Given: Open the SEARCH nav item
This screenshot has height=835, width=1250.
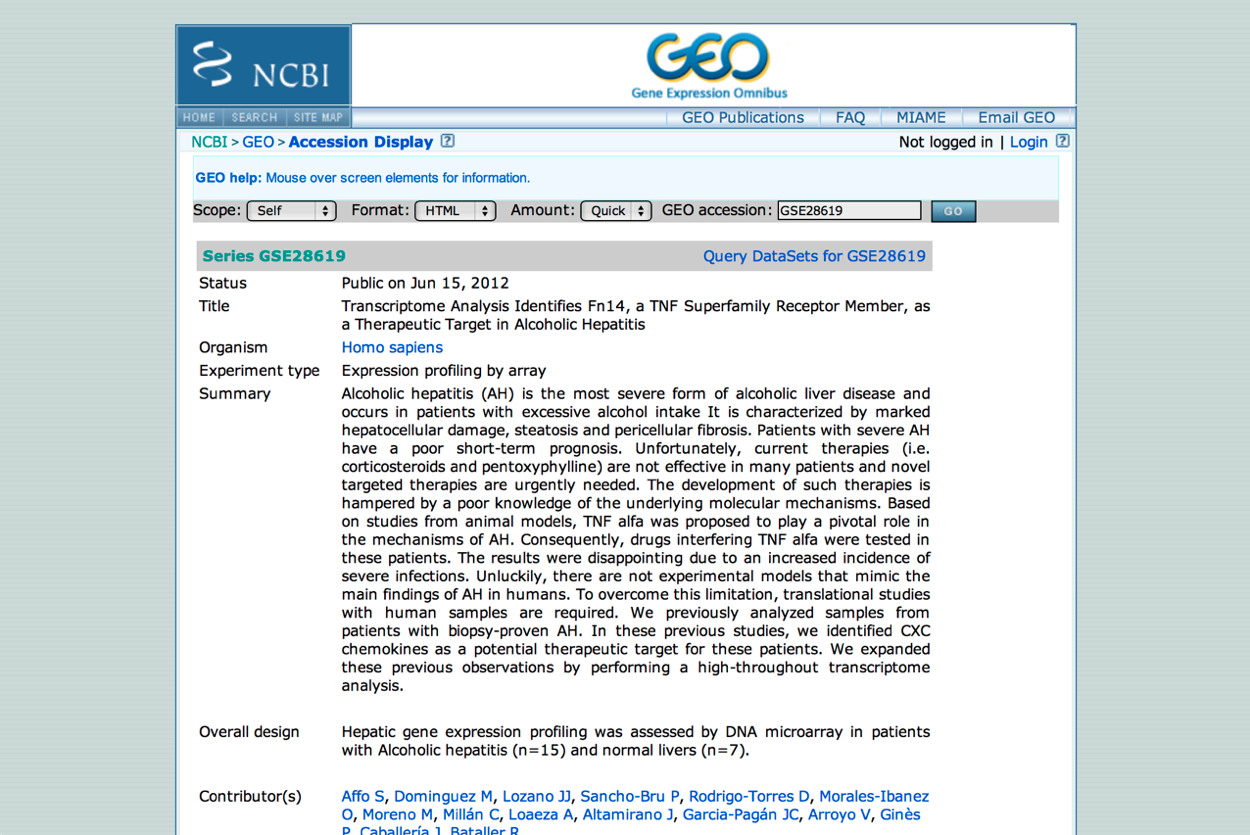Looking at the screenshot, I should click(254, 117).
